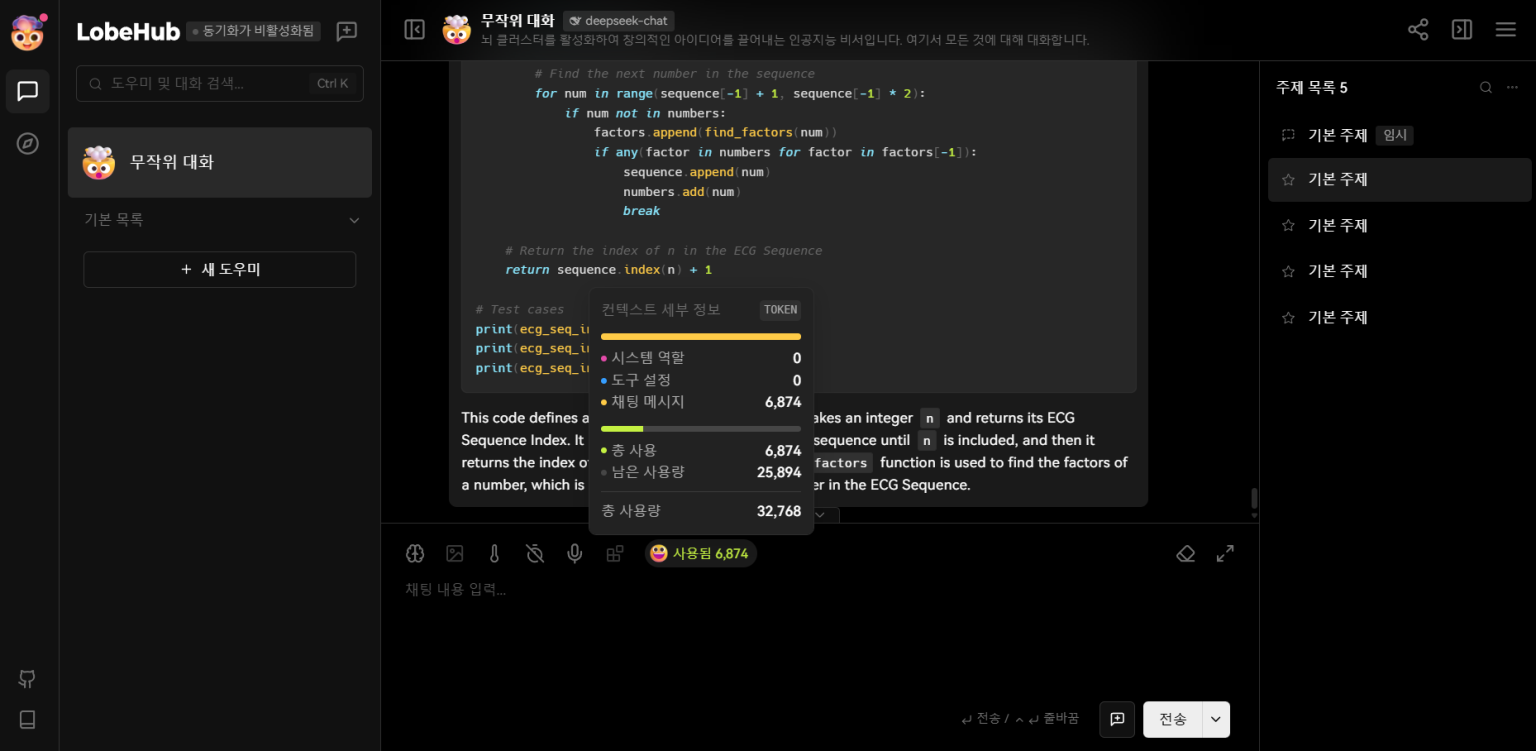Viewport: 1536px width, 751px height.
Task: Open the temperature thermometer setting icon
Action: tap(494, 553)
